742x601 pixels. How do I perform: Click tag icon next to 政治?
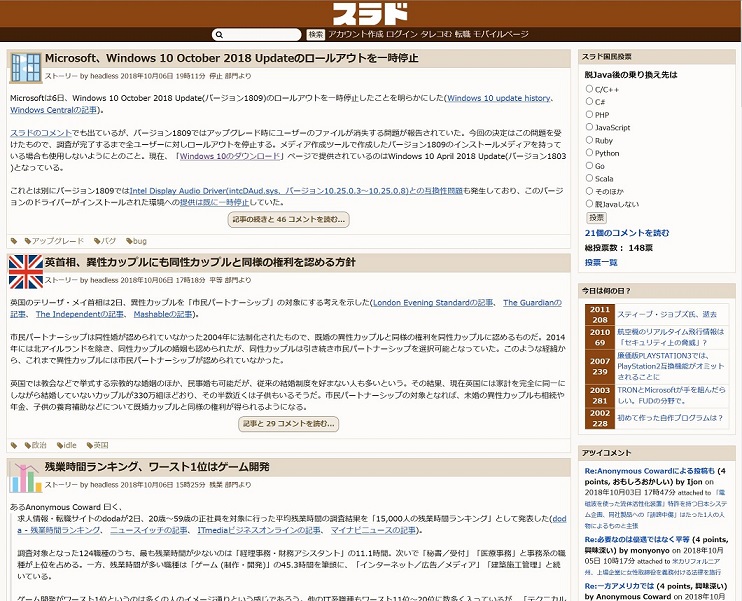tap(28, 445)
